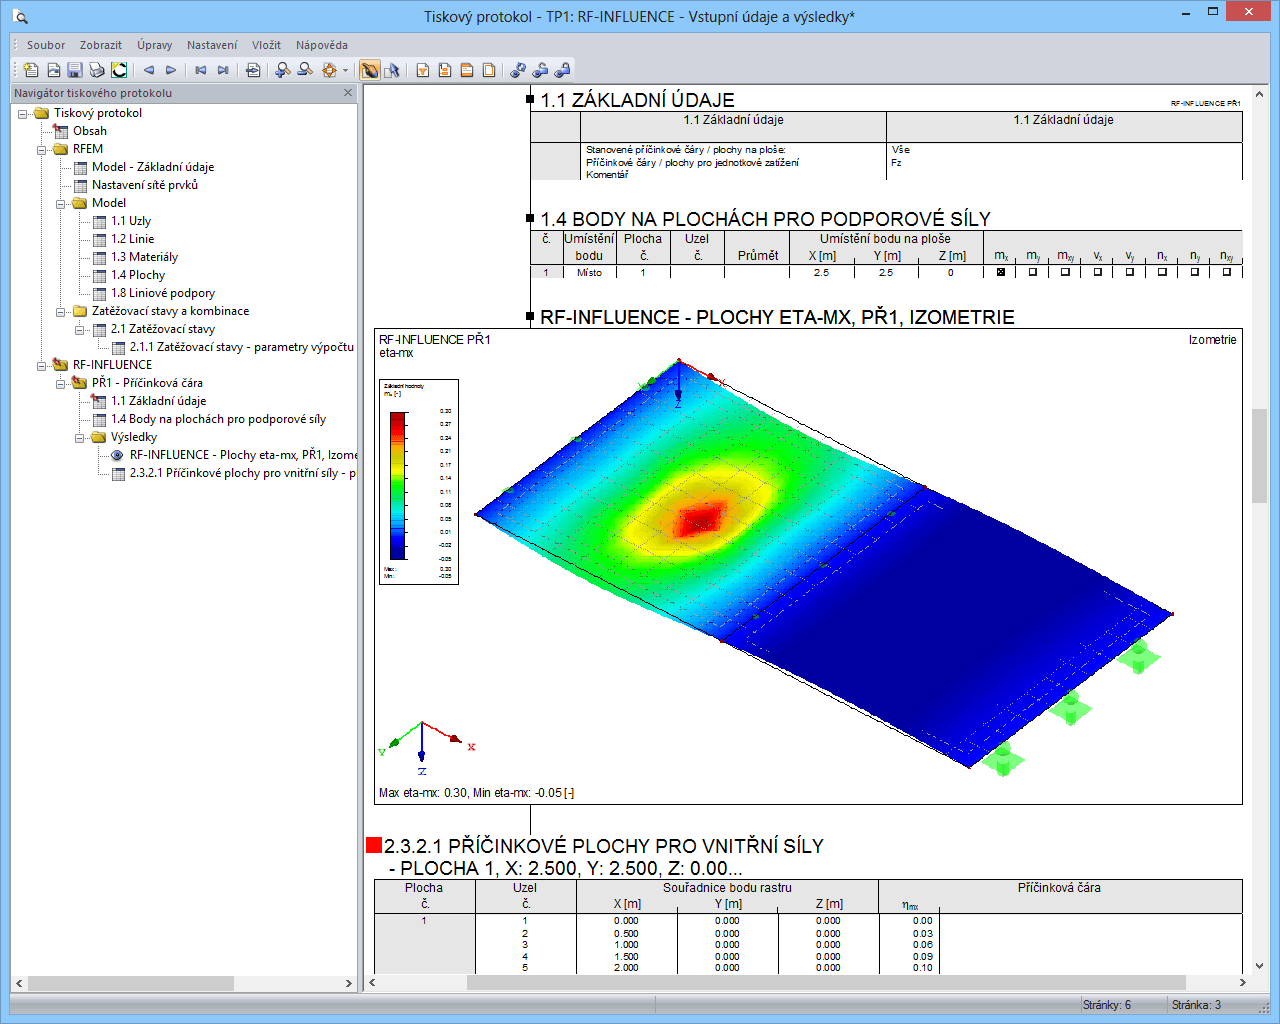Viewport: 1280px width, 1024px height.
Task: Toggle the mxy checkbox in row 1
Action: tap(1065, 272)
